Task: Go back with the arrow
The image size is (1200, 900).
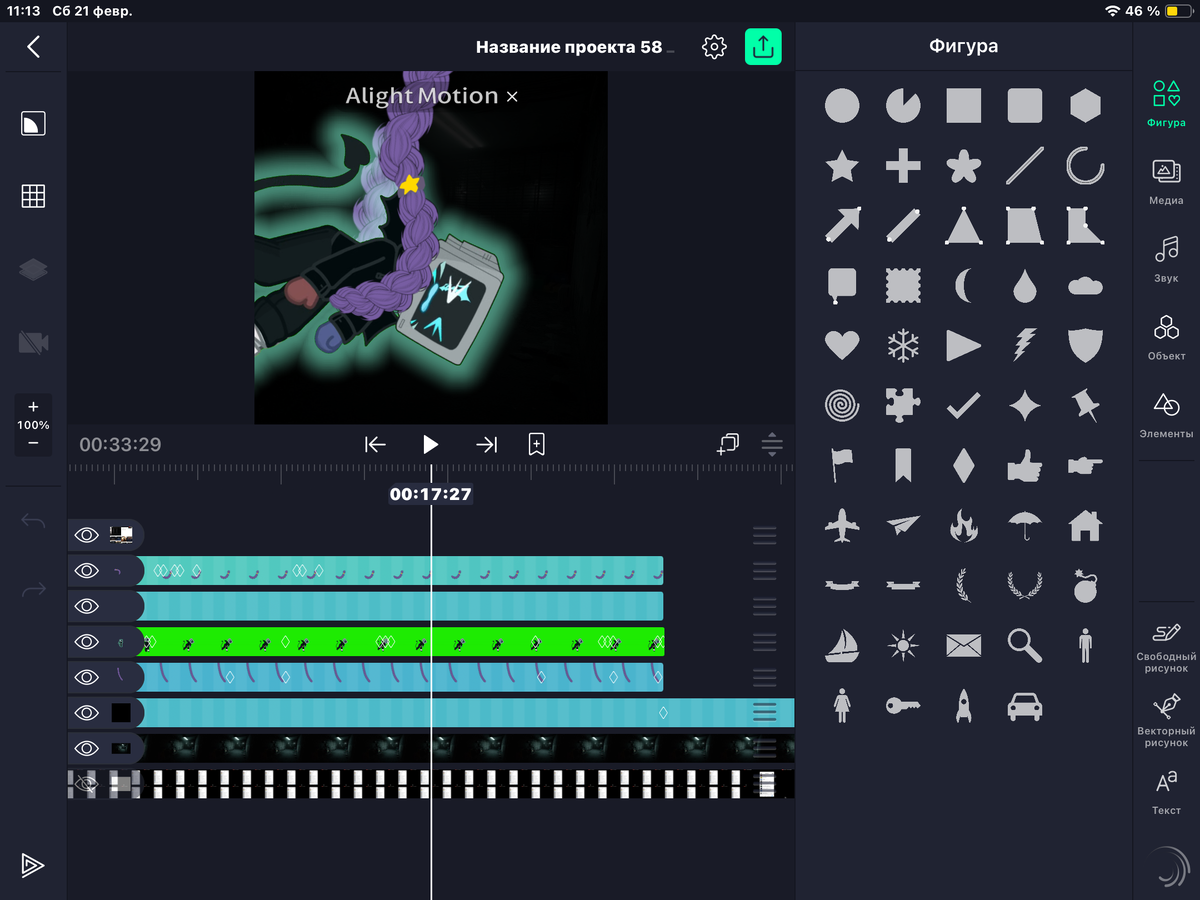Action: click(33, 46)
